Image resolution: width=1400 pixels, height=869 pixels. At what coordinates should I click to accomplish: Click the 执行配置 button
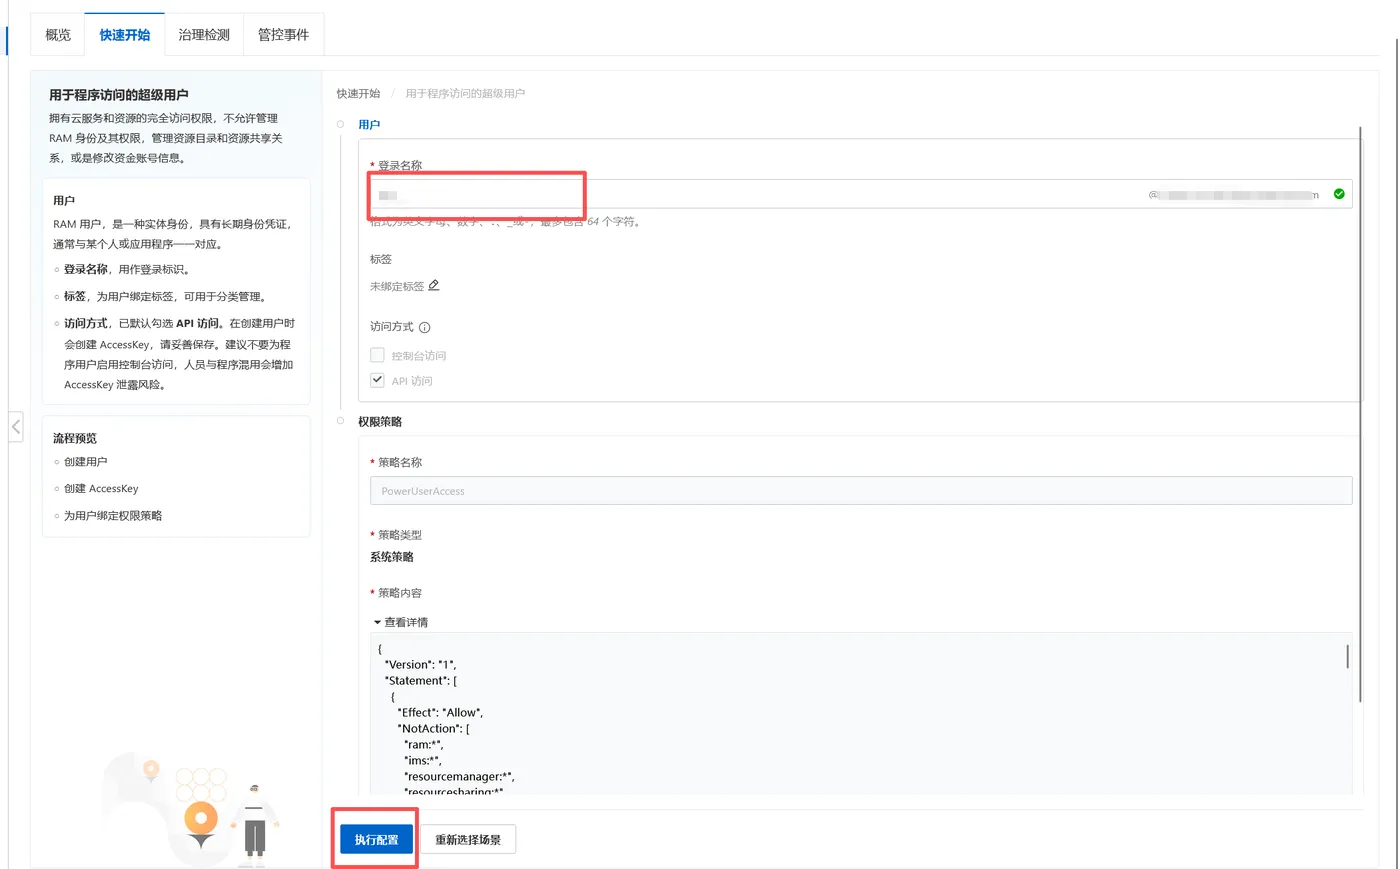click(x=376, y=840)
